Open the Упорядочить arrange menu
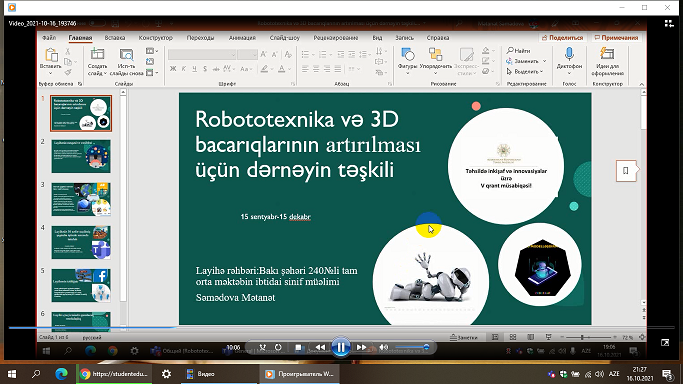Image resolution: width=683 pixels, height=384 pixels. pyautogui.click(x=436, y=61)
